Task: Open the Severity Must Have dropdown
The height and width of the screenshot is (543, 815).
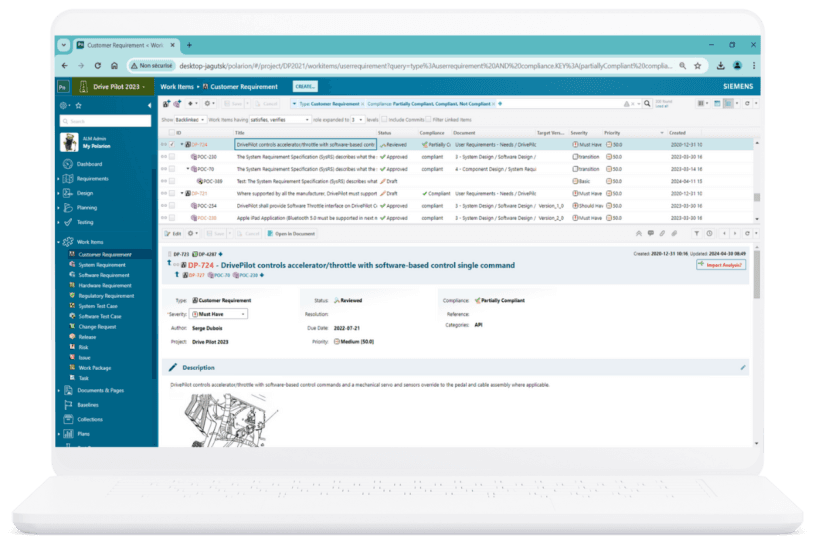Action: pos(219,313)
